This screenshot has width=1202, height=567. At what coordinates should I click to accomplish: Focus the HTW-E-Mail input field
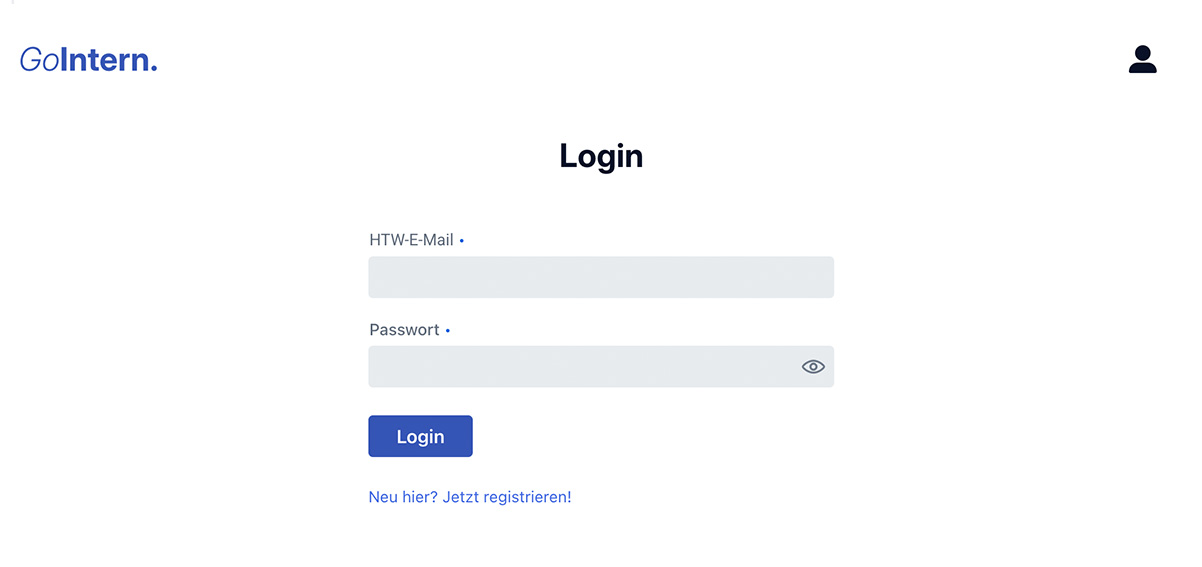pyautogui.click(x=600, y=277)
